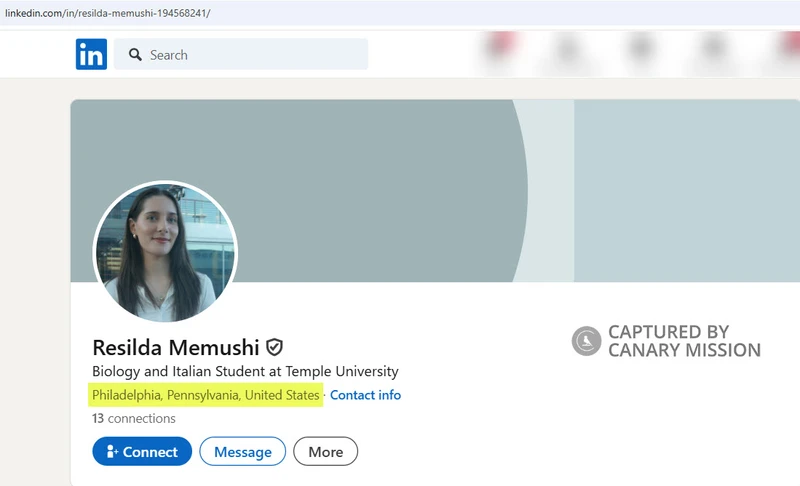
Task: Click the profile cover banner image
Action: click(x=435, y=191)
